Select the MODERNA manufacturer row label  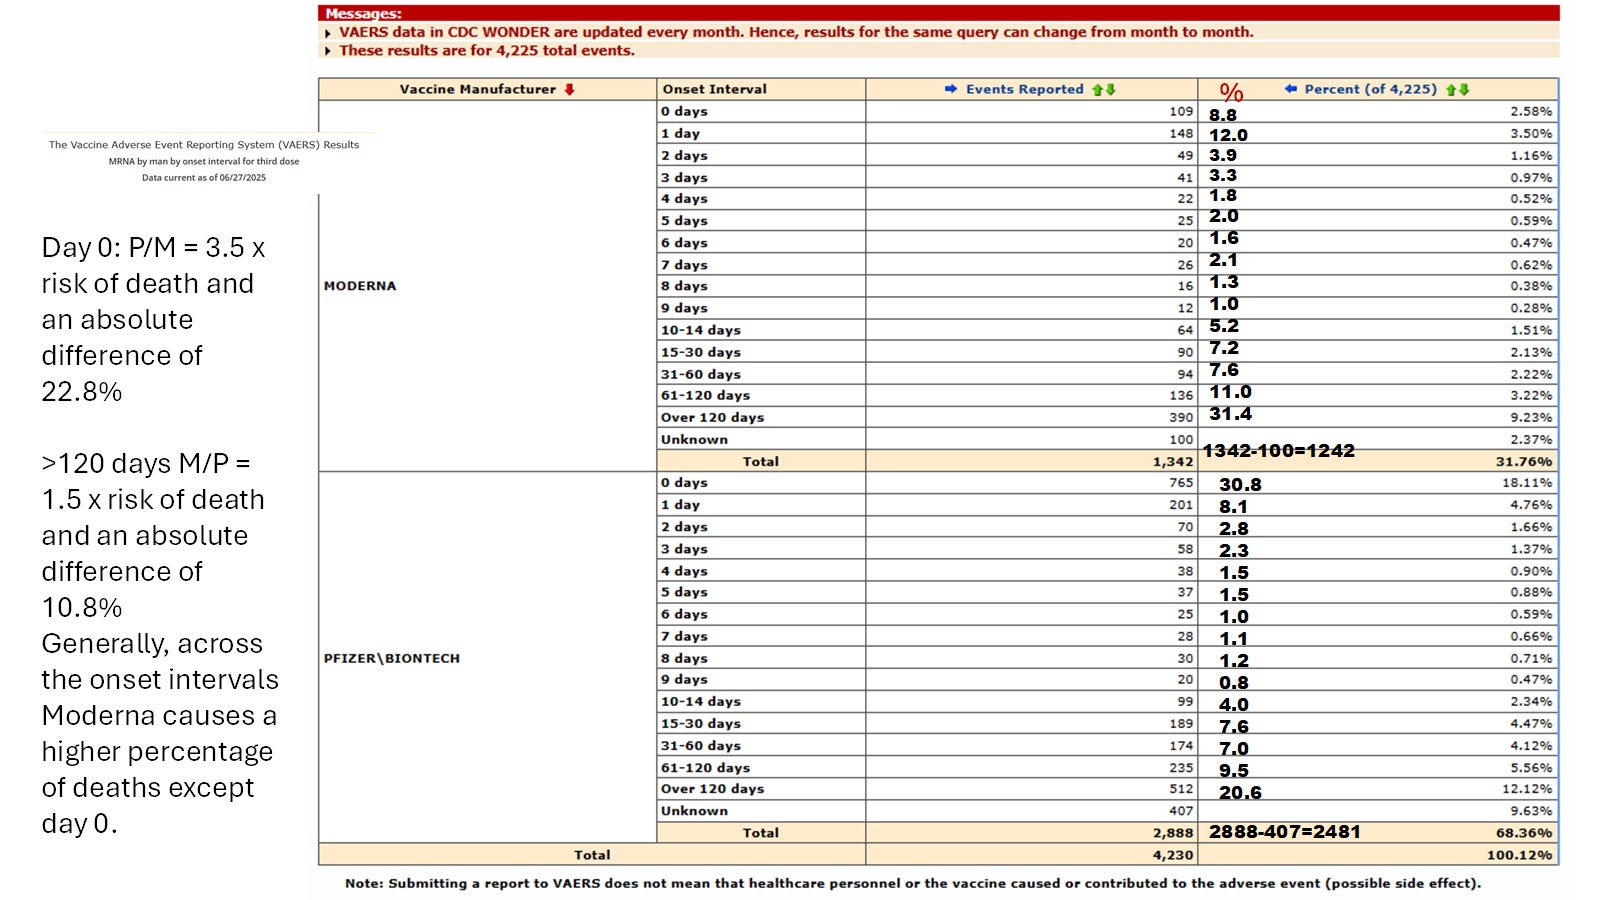360,286
